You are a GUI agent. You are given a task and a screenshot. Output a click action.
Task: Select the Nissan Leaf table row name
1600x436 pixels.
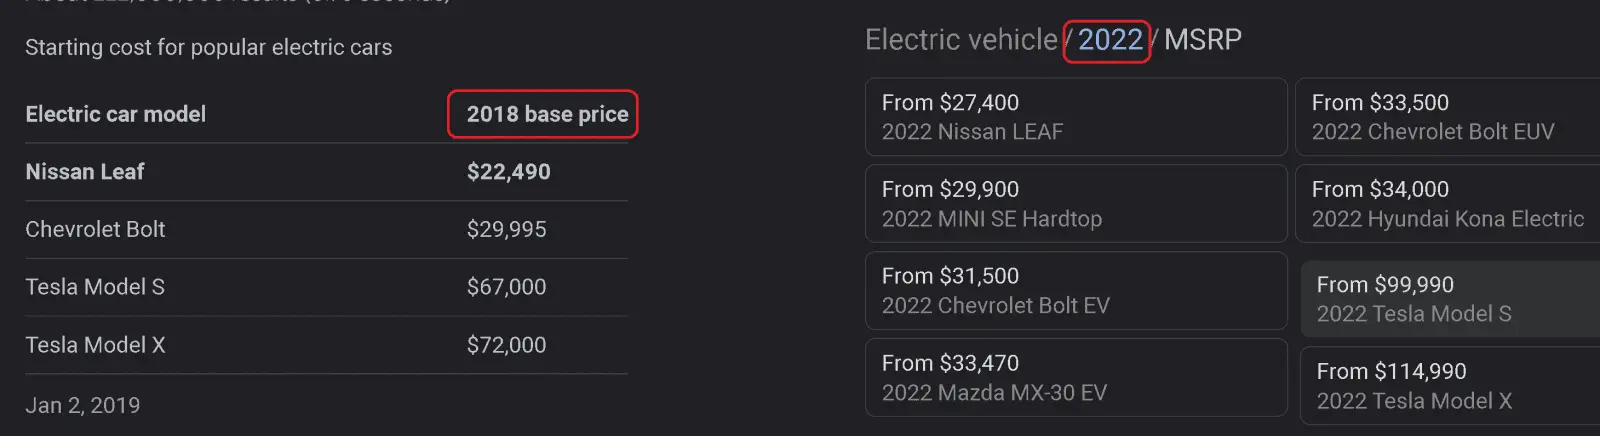(x=85, y=172)
